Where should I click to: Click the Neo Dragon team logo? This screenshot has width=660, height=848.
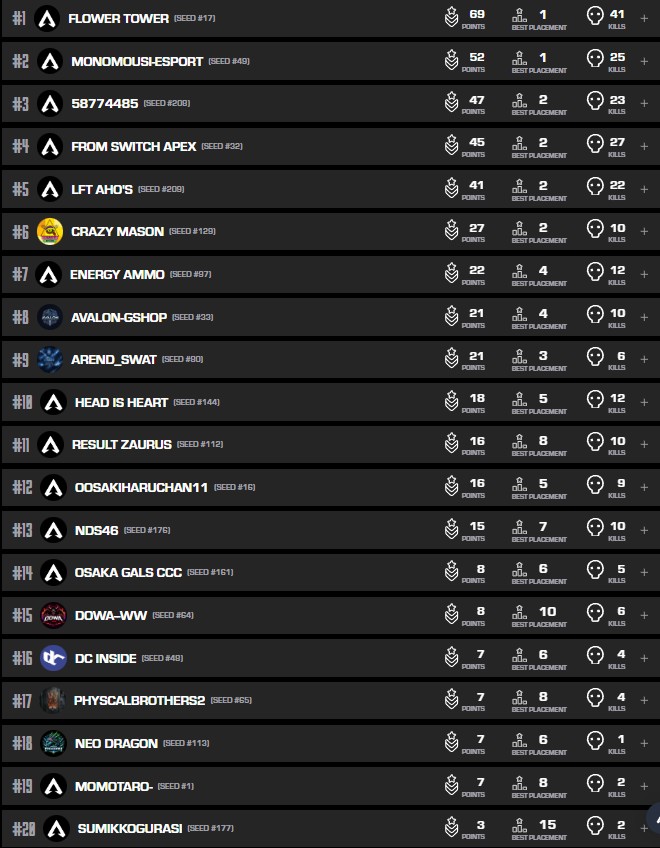54,744
